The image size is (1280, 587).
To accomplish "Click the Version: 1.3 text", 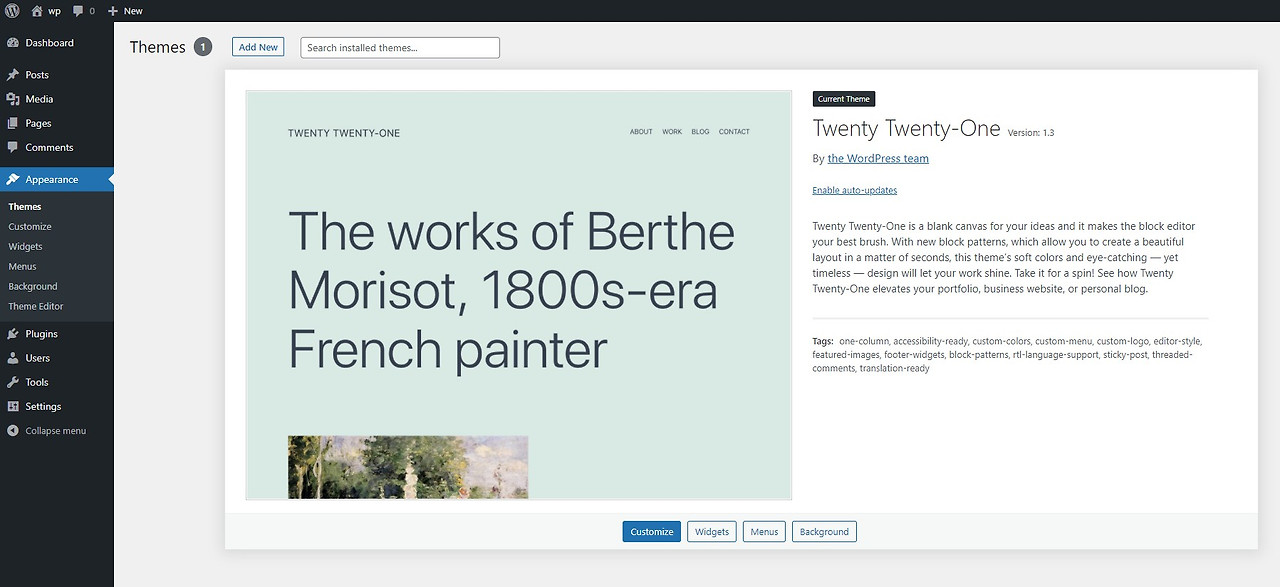I will click(x=1031, y=132).
